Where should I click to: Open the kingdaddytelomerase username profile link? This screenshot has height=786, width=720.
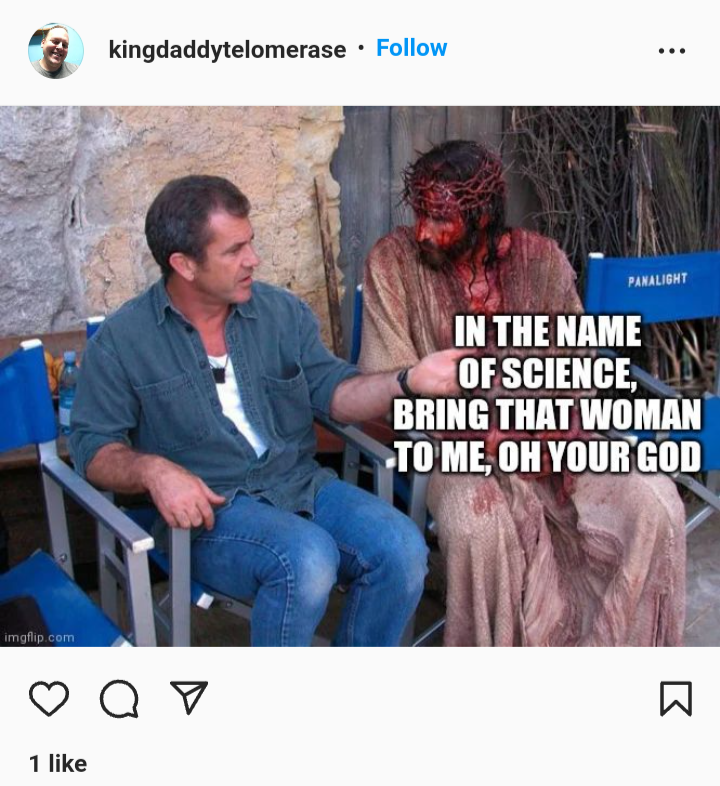(227, 49)
